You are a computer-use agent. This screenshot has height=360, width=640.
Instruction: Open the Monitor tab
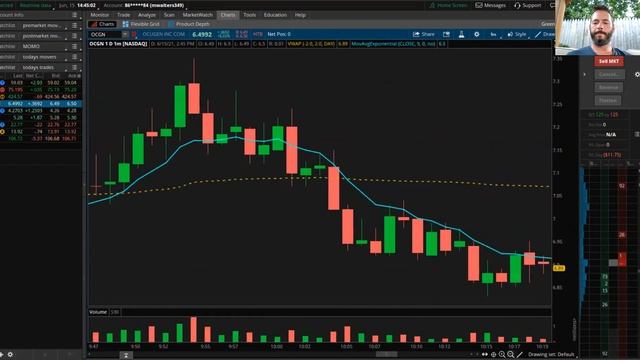pyautogui.click(x=100, y=15)
